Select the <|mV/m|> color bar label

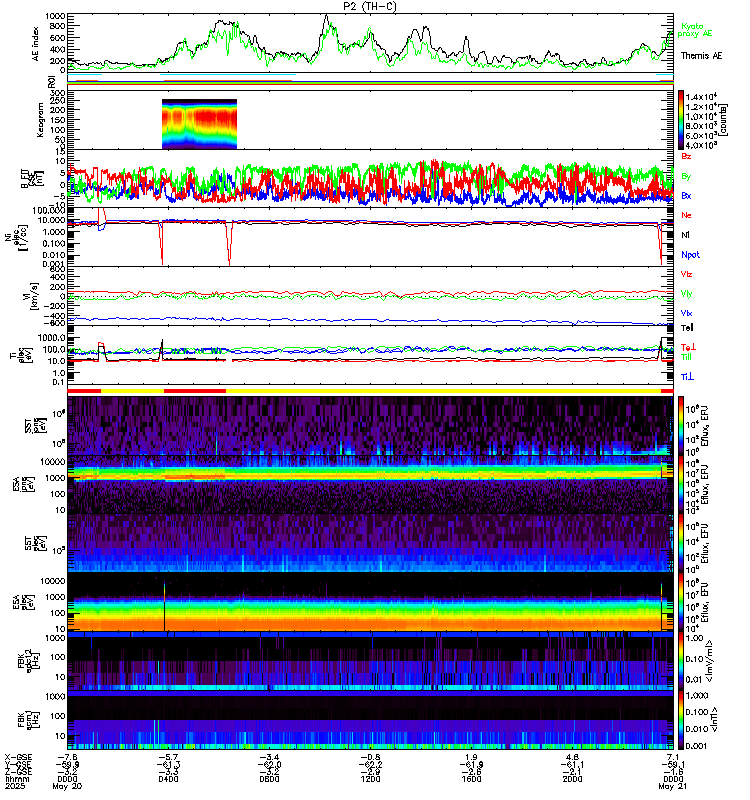(x=710, y=661)
